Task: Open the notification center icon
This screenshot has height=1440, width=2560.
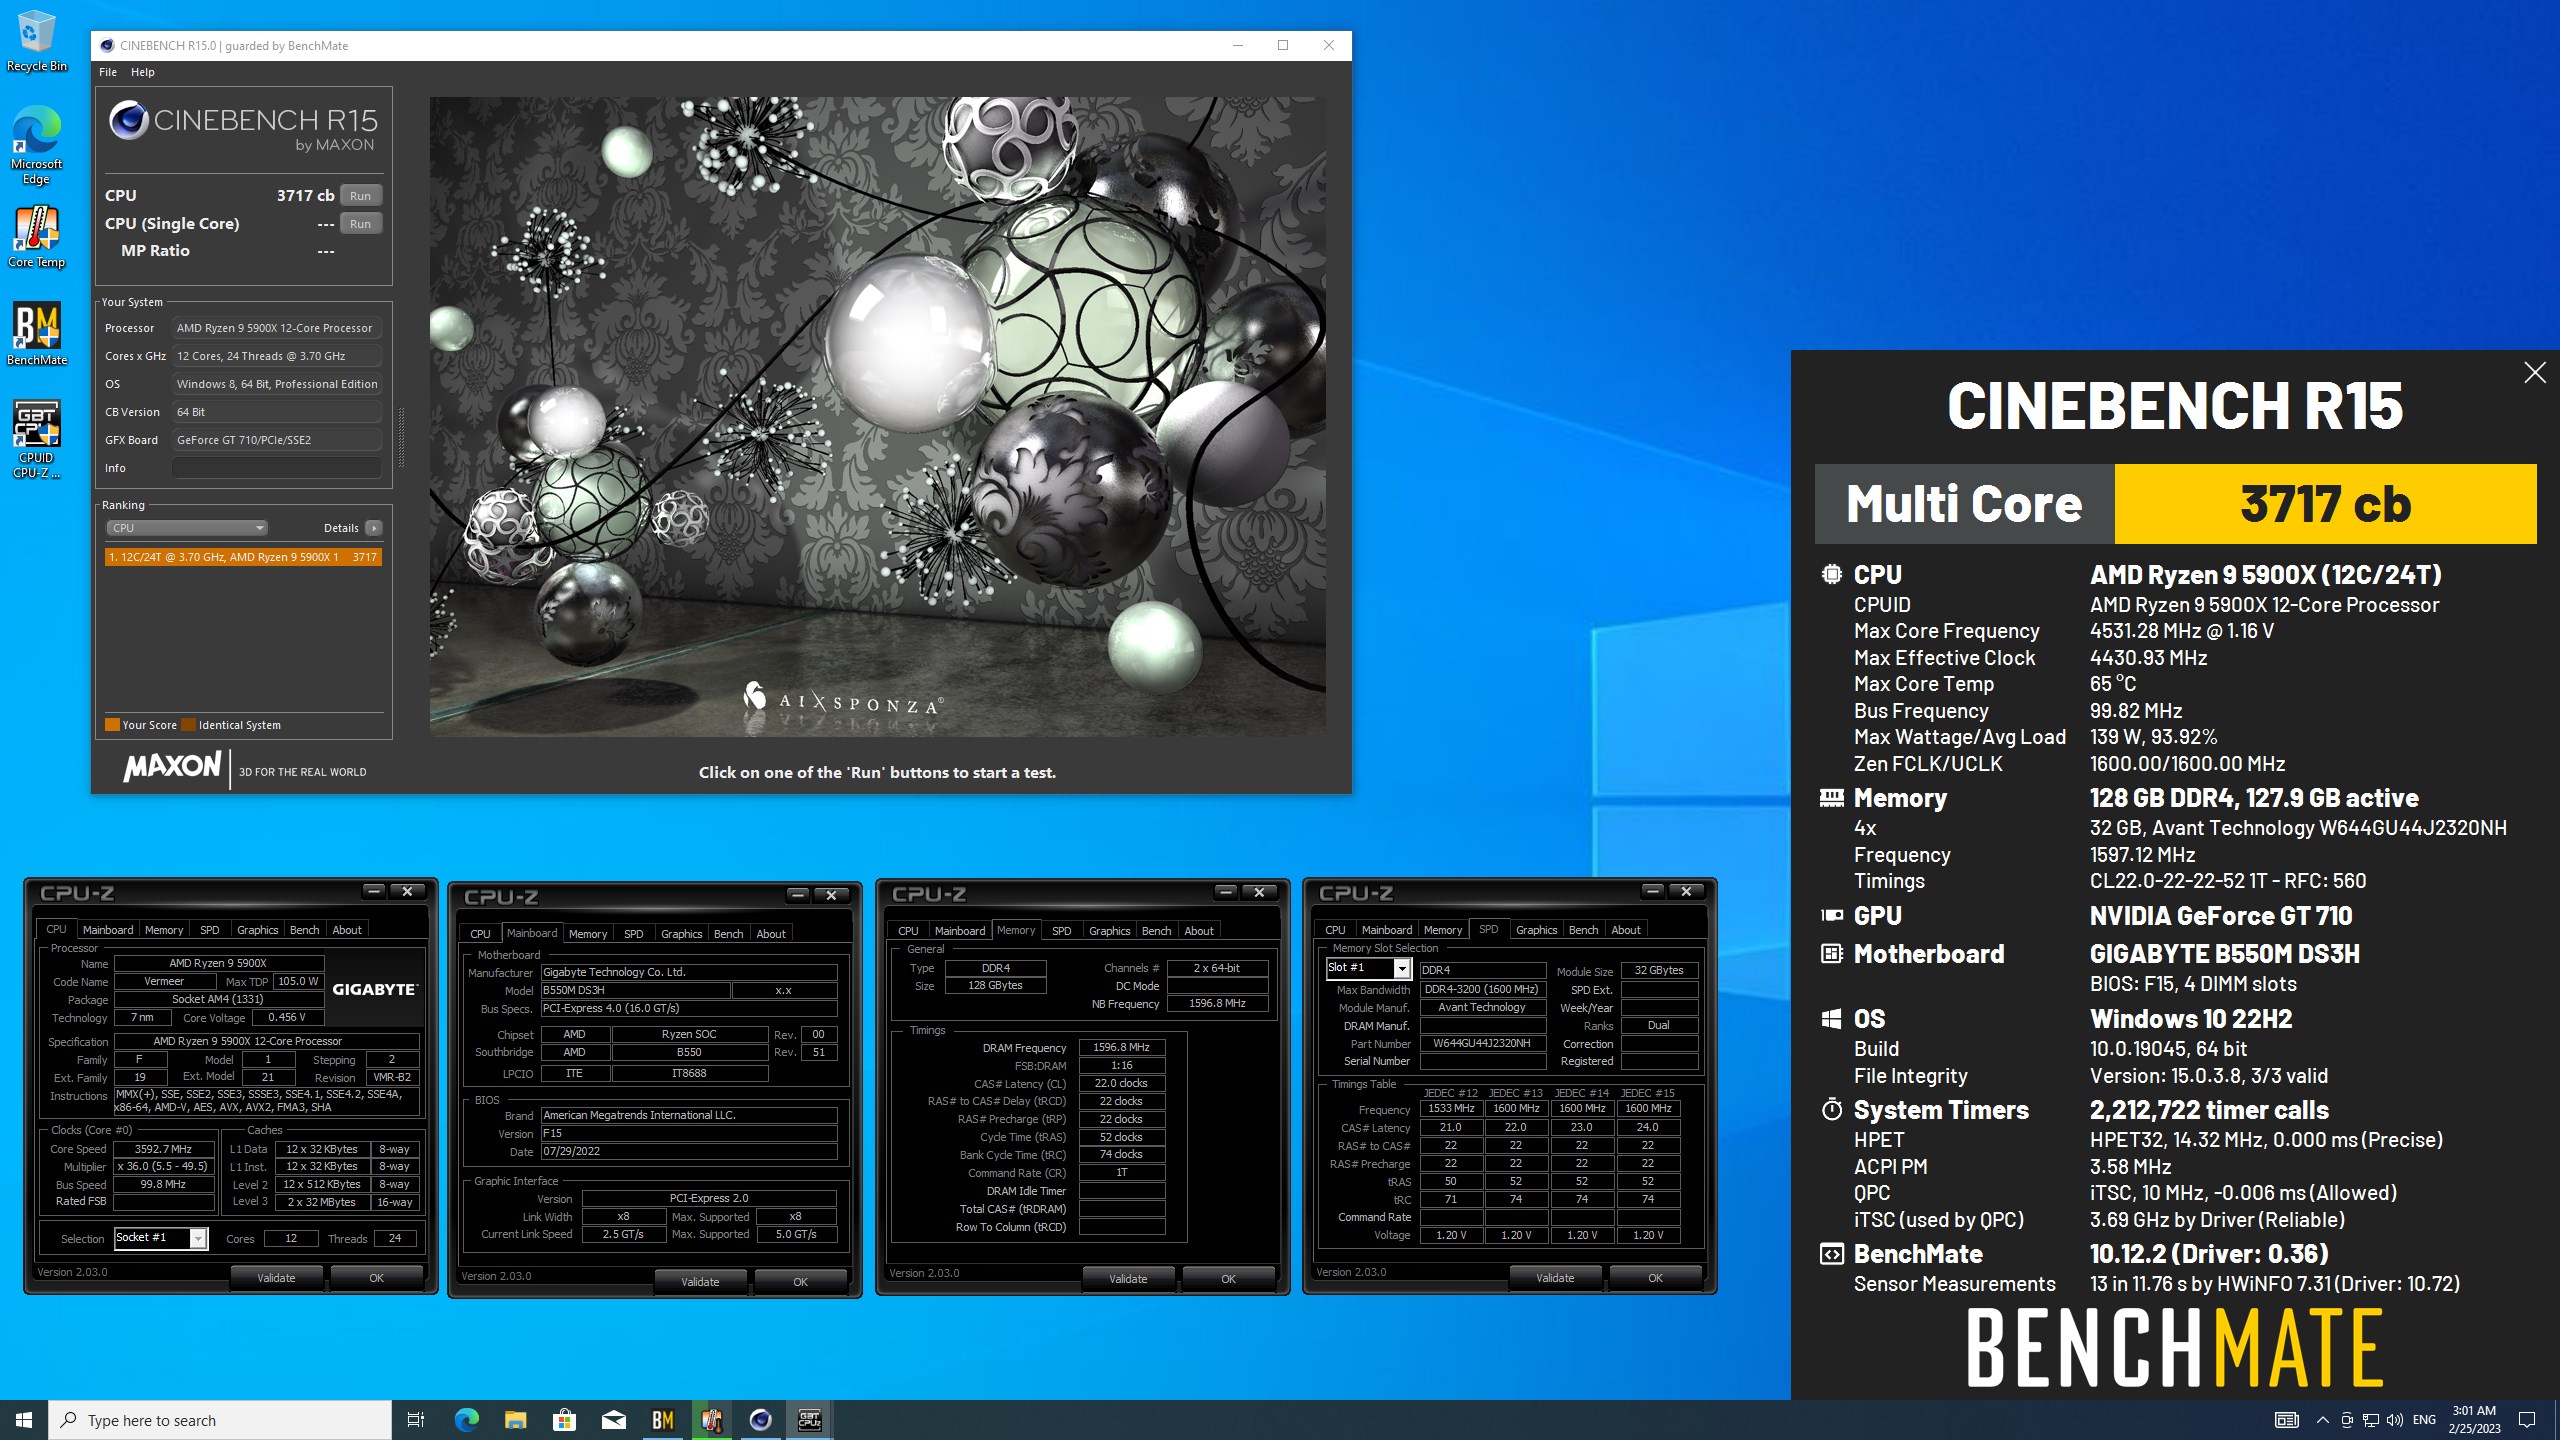Action: click(2527, 1420)
